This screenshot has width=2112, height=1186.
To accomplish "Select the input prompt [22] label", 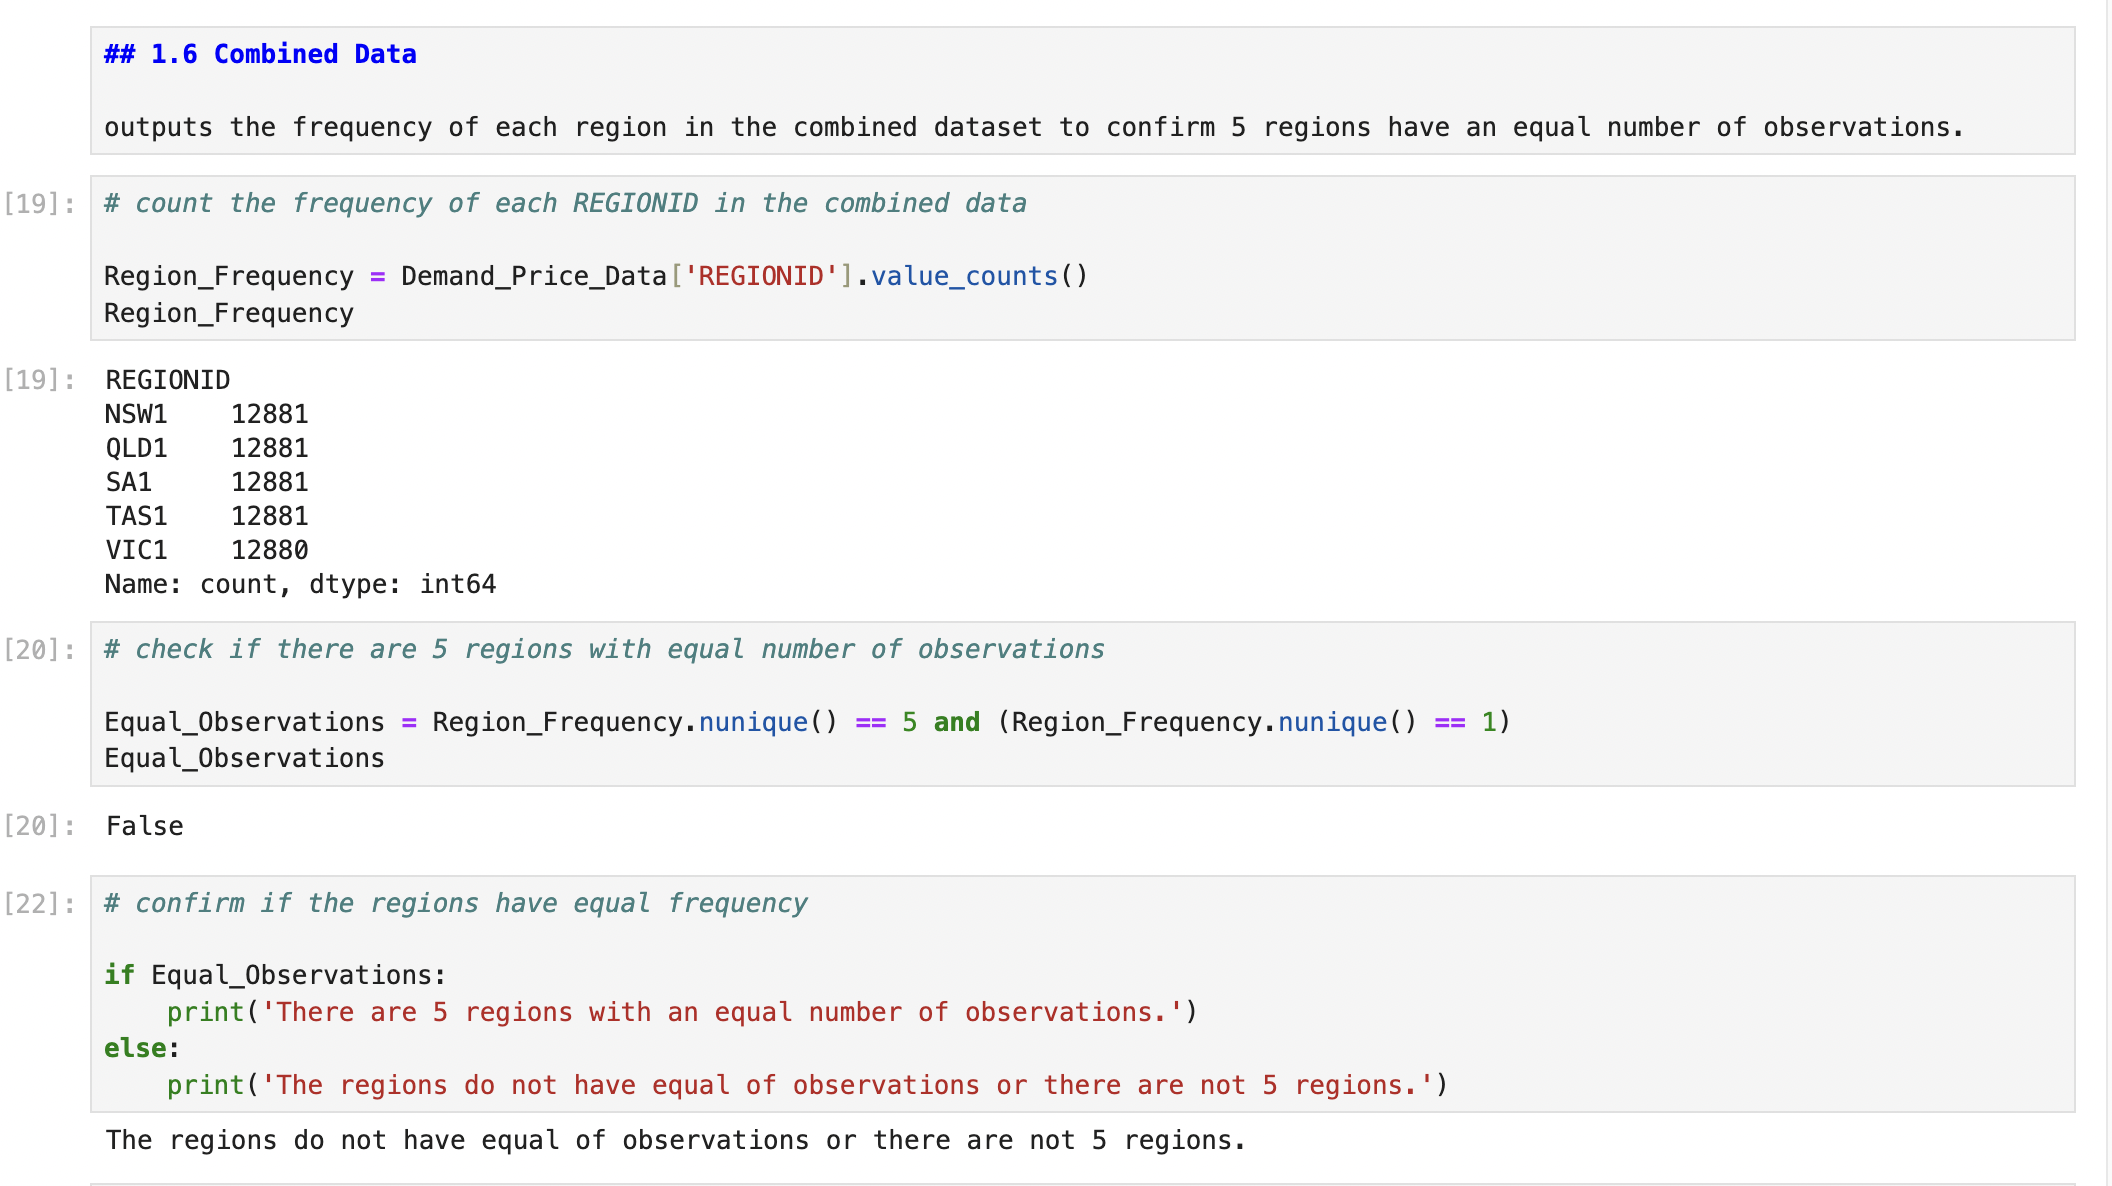I will (x=39, y=904).
